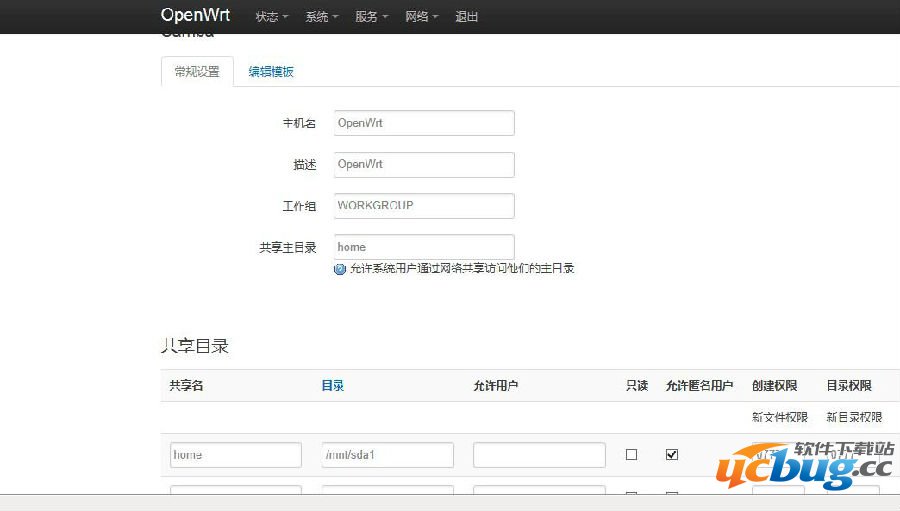This screenshot has width=900, height=511.
Task: Open the 网络 dropdown in the navbar
Action: click(x=421, y=17)
